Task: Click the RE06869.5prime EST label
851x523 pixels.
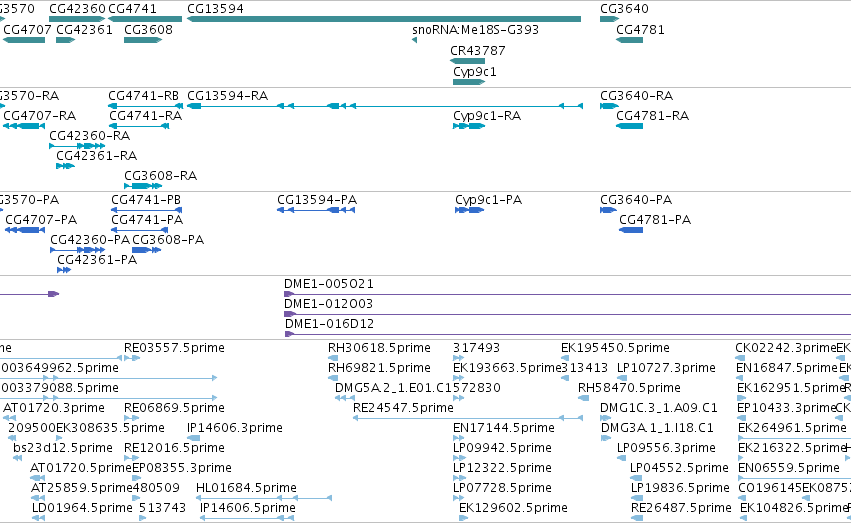Action: point(174,408)
